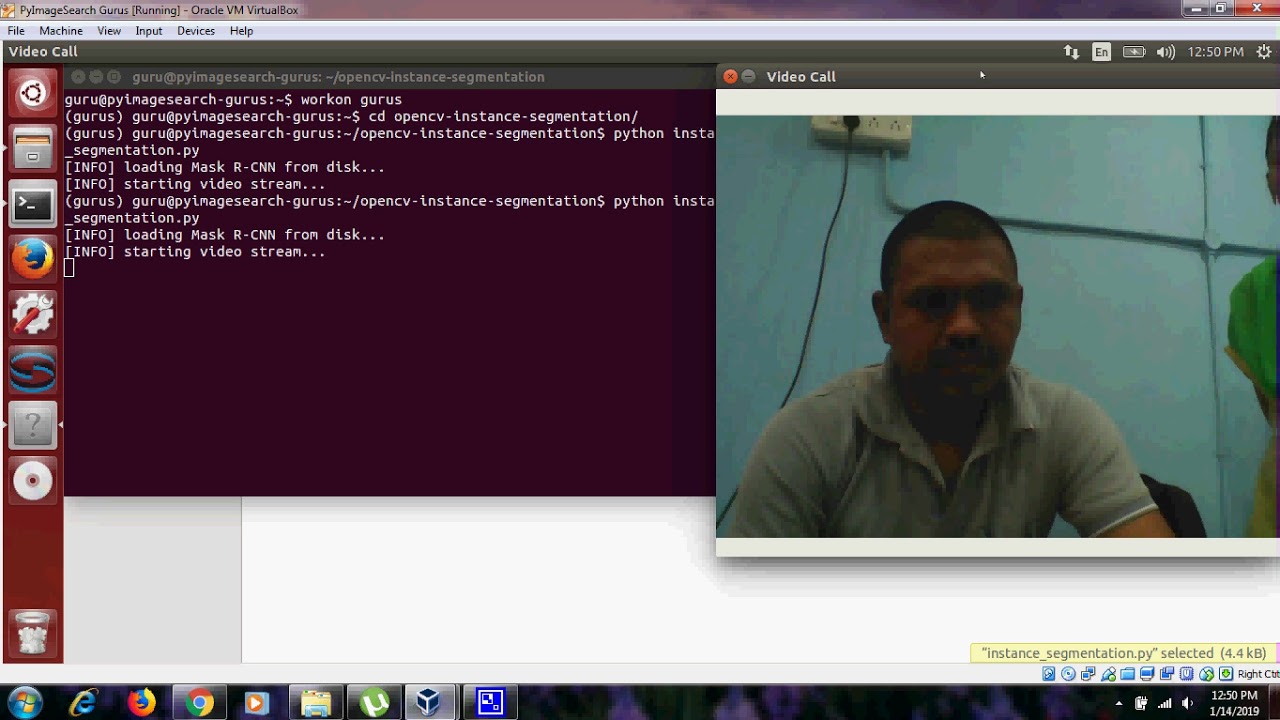Open the VirtualBox File menu
Image resolution: width=1280 pixels, height=720 pixels.
(16, 31)
